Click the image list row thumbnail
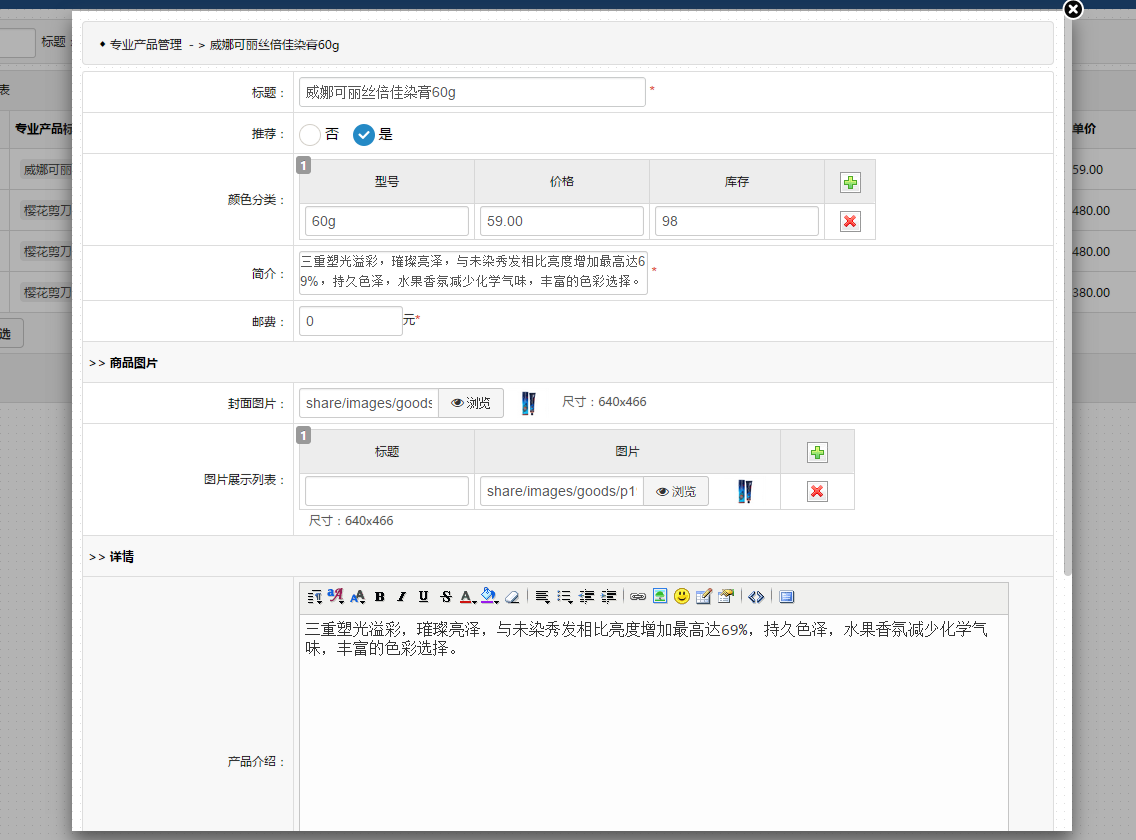Viewport: 1136px width, 840px height. (745, 491)
